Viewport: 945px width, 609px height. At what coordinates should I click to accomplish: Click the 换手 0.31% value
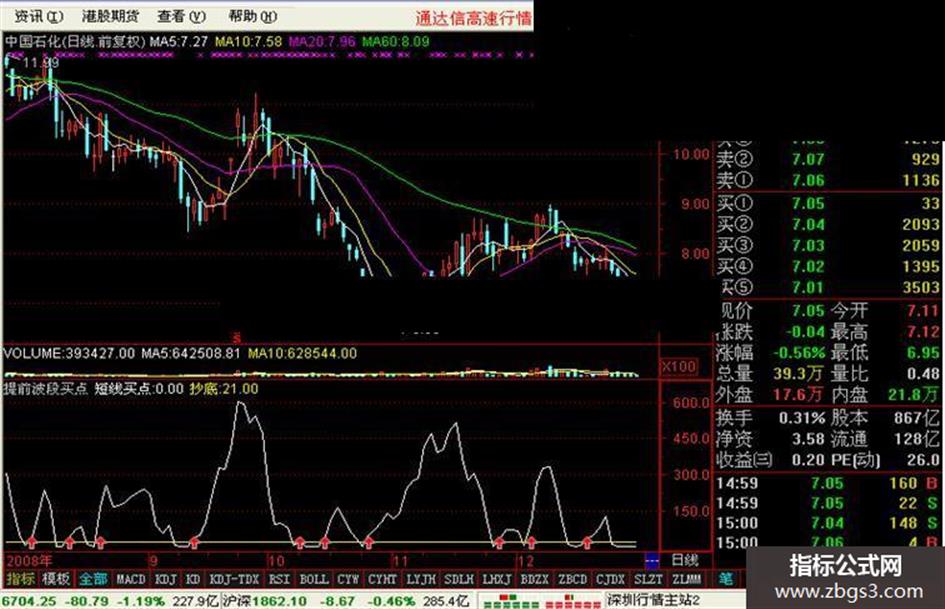coord(802,418)
